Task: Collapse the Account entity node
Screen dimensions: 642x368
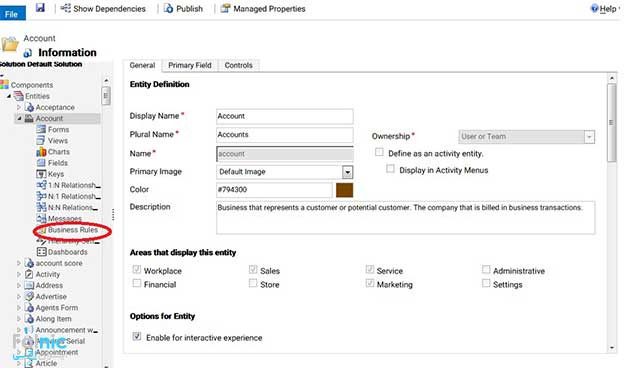Action: click(x=19, y=118)
